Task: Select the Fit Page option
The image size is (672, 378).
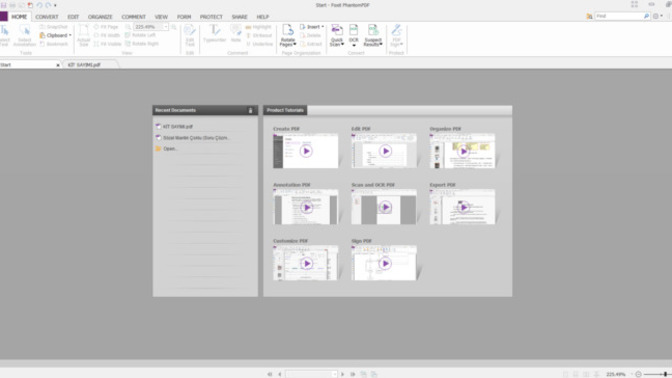Action: click(106, 27)
